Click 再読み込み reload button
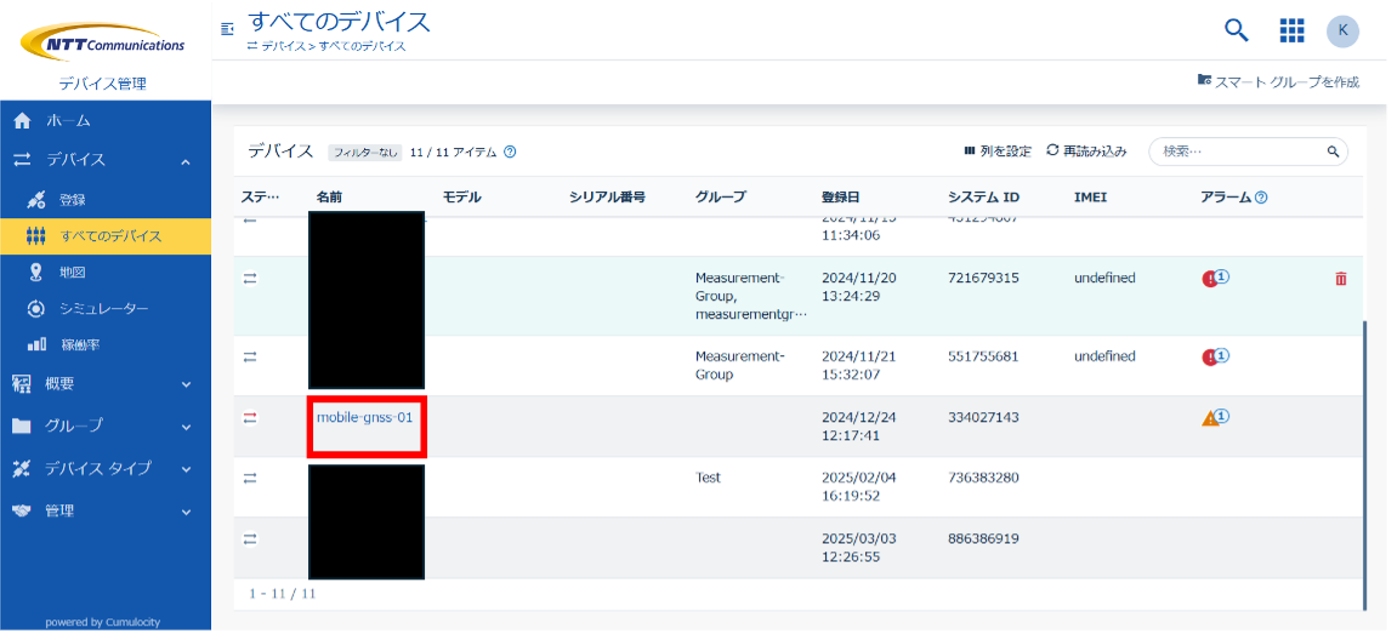Screen dimensions: 1390x635 tap(1086, 151)
